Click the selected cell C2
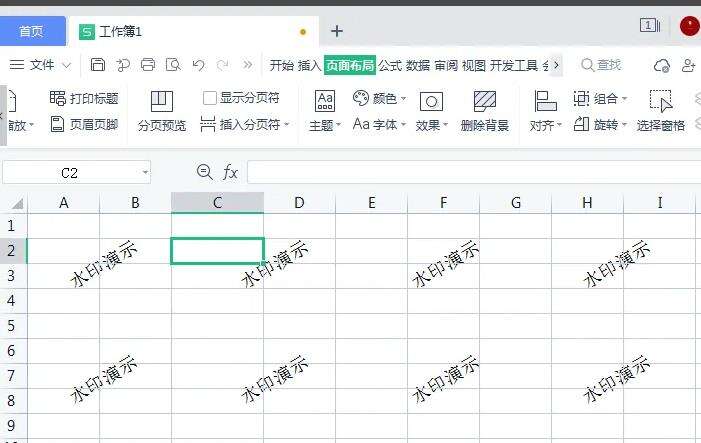Screen dimensions: 701x443 pos(218,251)
